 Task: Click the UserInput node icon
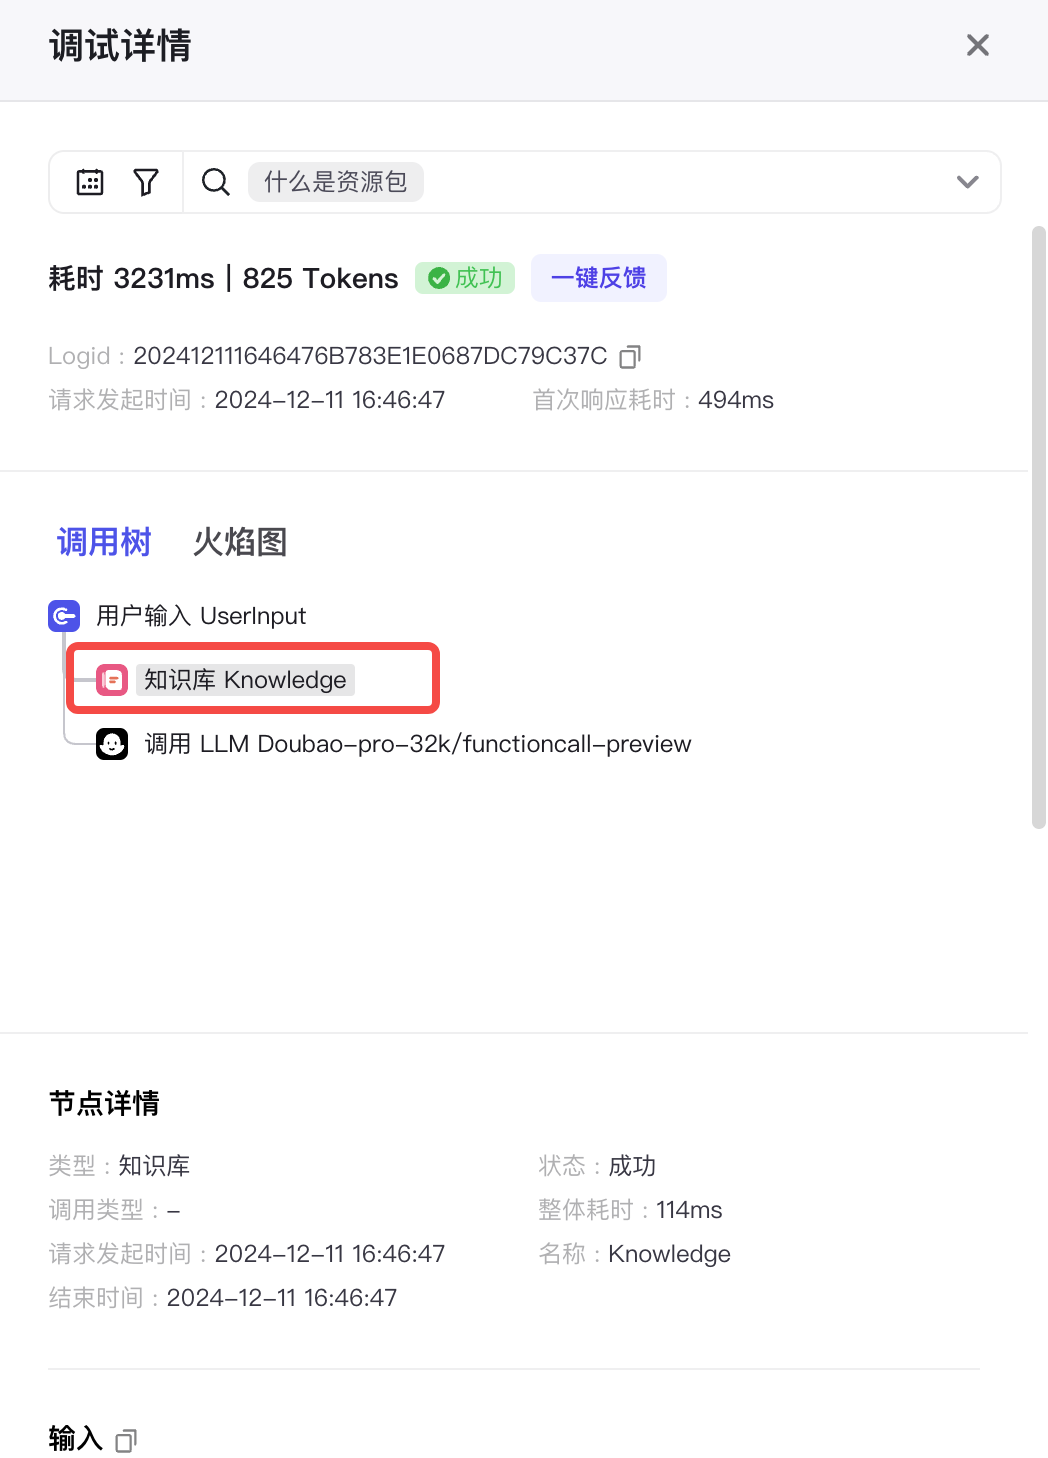64,616
